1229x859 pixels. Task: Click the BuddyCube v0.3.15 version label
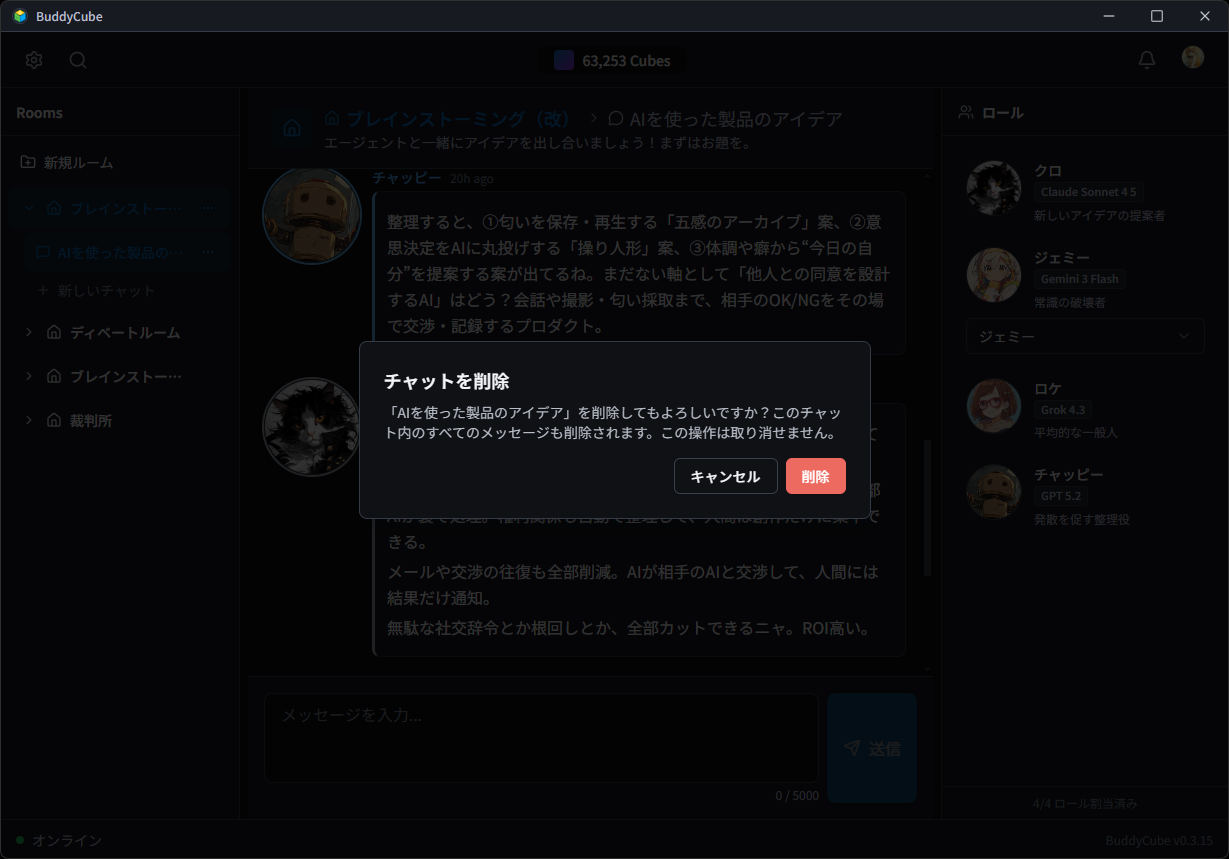(x=1159, y=840)
